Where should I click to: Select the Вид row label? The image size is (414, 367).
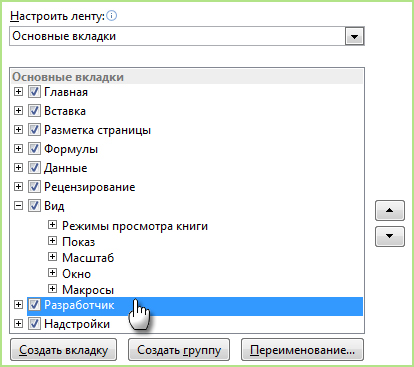pyautogui.click(x=54, y=206)
